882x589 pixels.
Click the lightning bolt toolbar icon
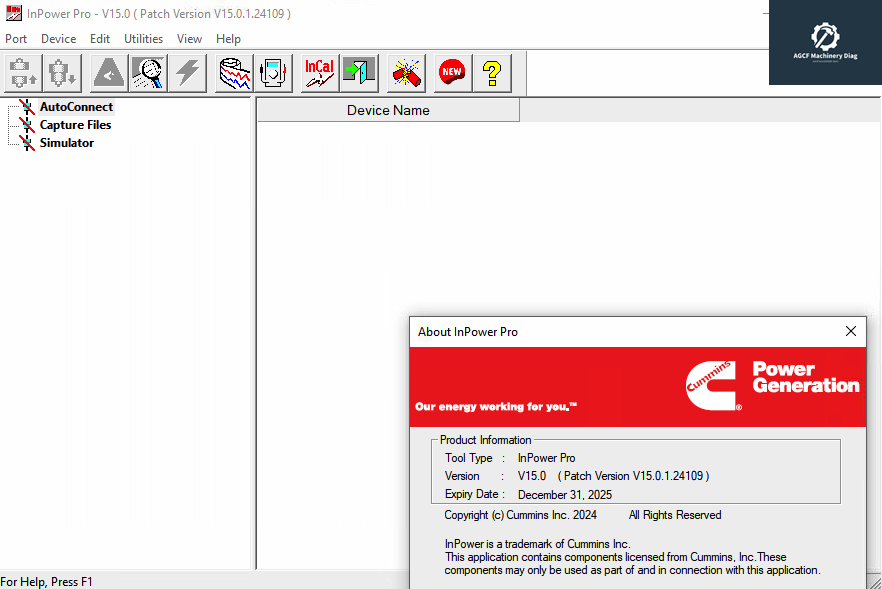[187, 73]
